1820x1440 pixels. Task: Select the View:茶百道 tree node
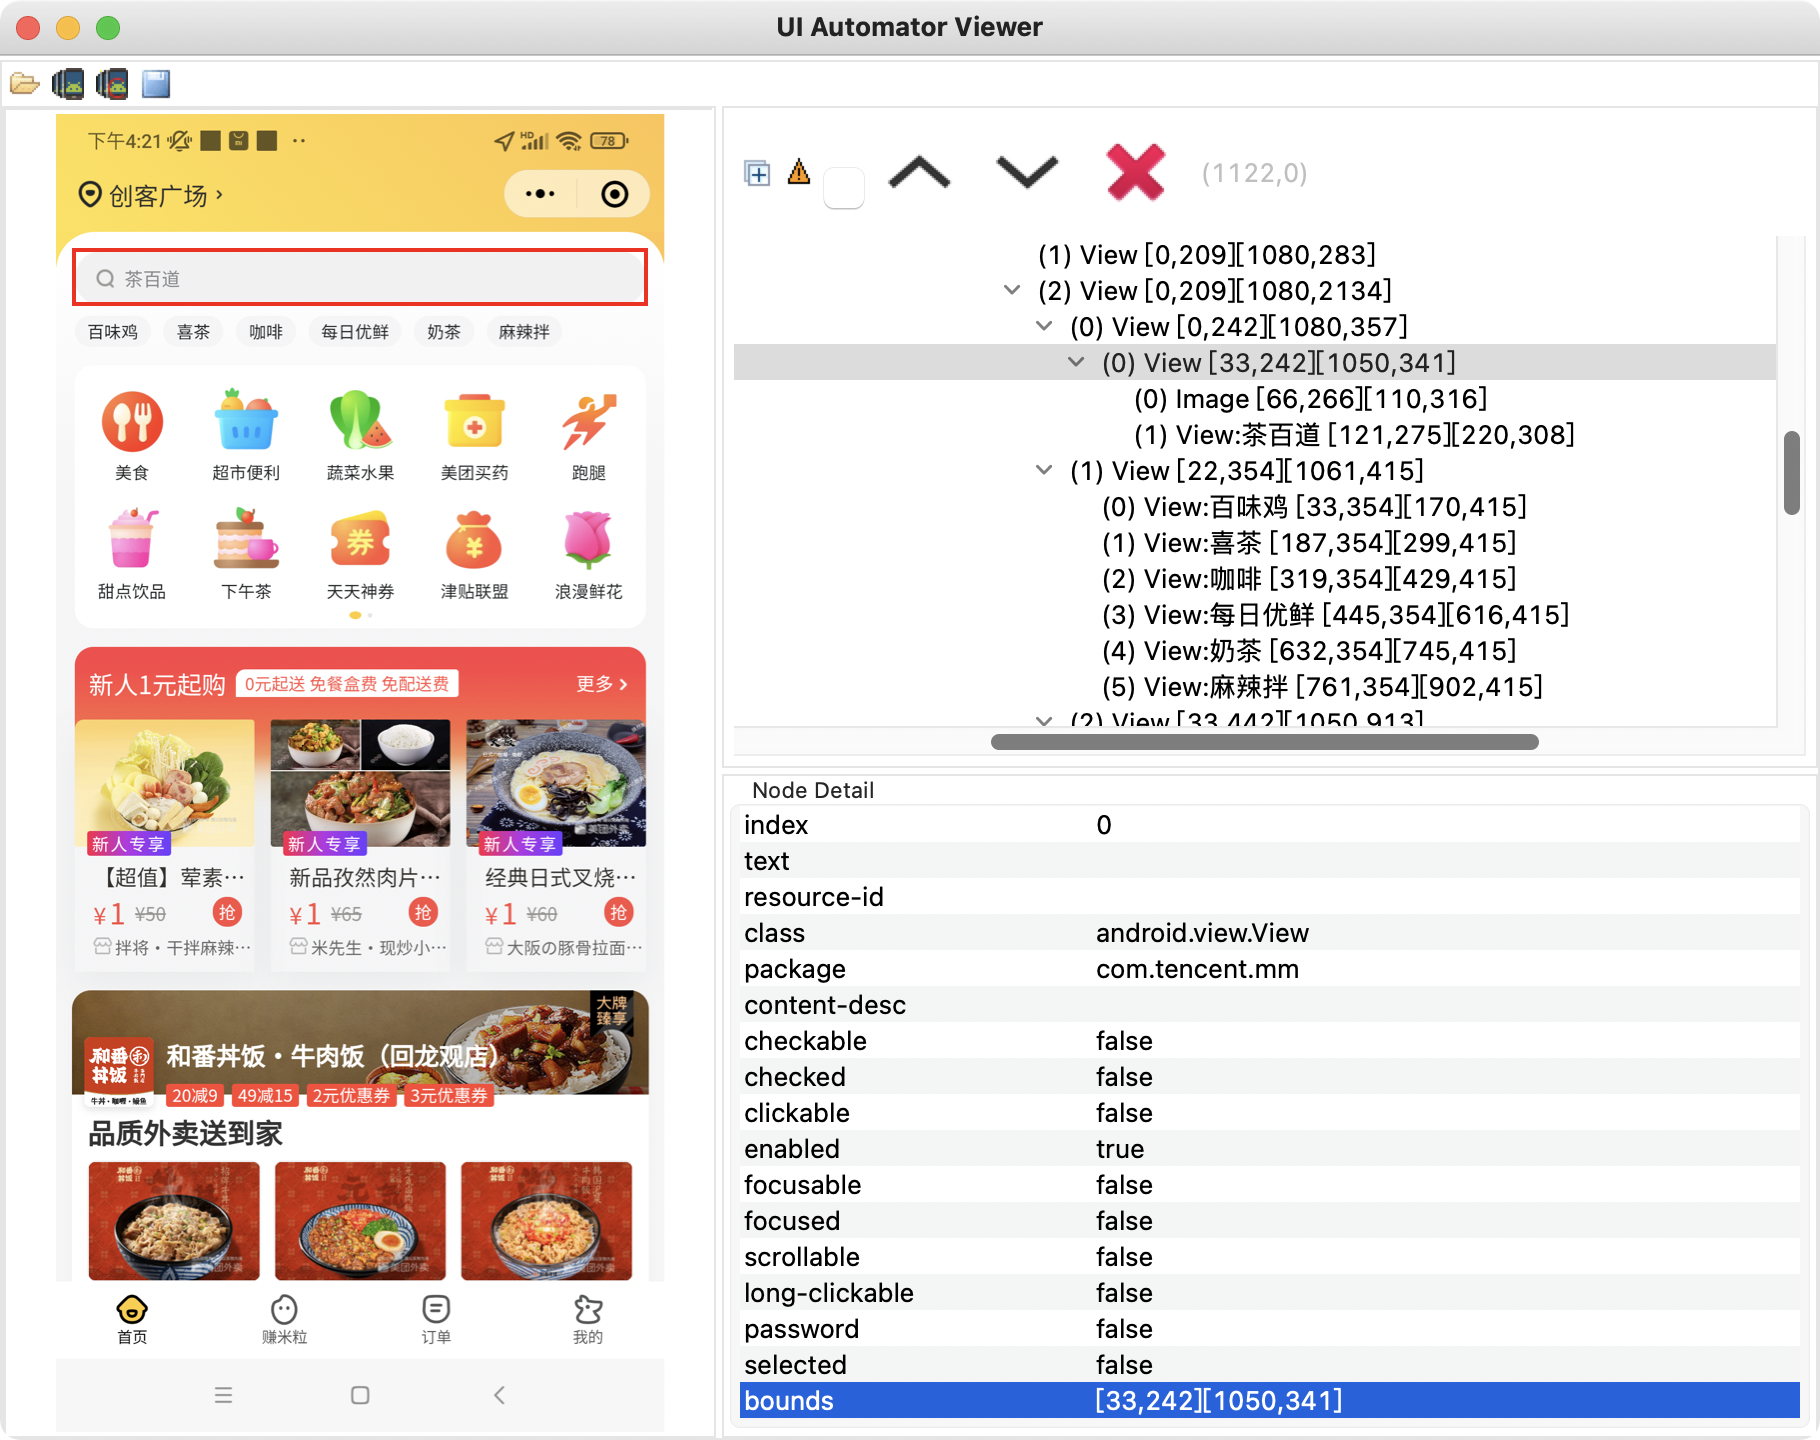[1353, 435]
